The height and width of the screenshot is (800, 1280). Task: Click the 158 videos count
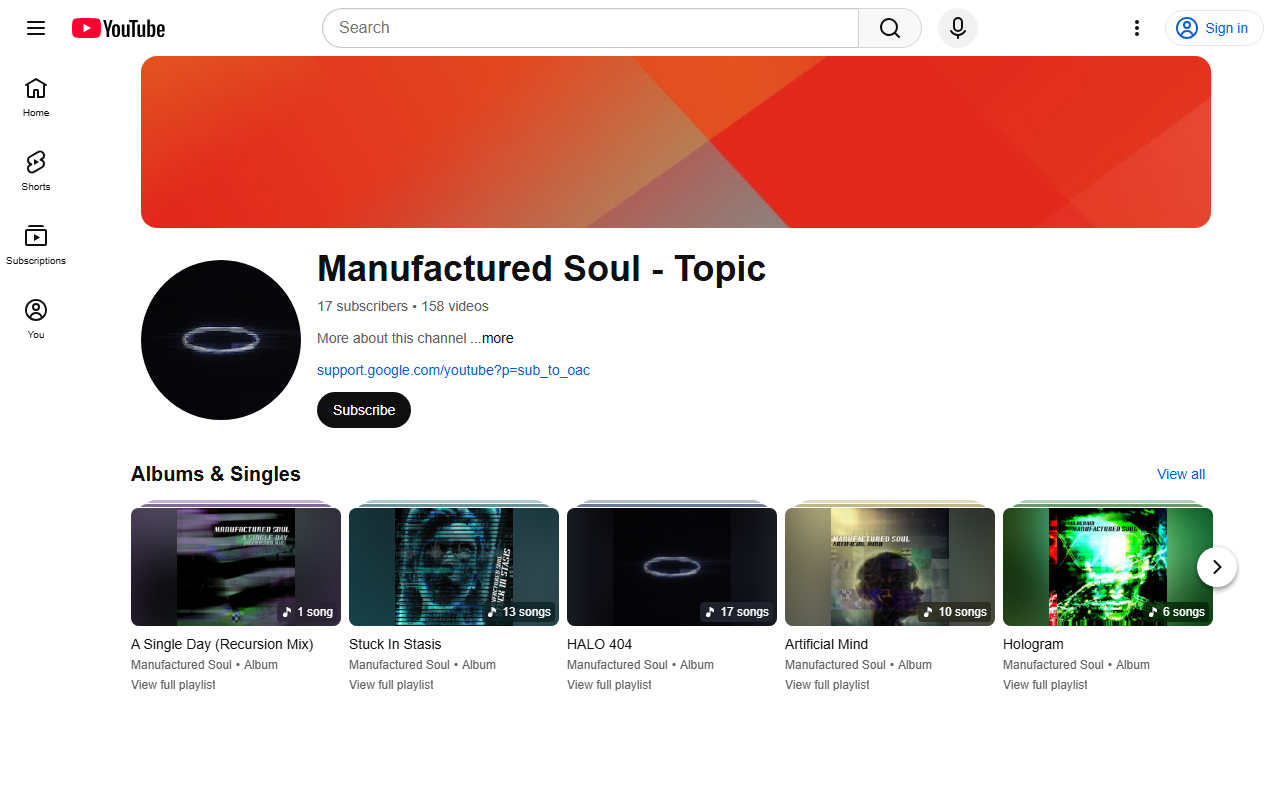(455, 306)
